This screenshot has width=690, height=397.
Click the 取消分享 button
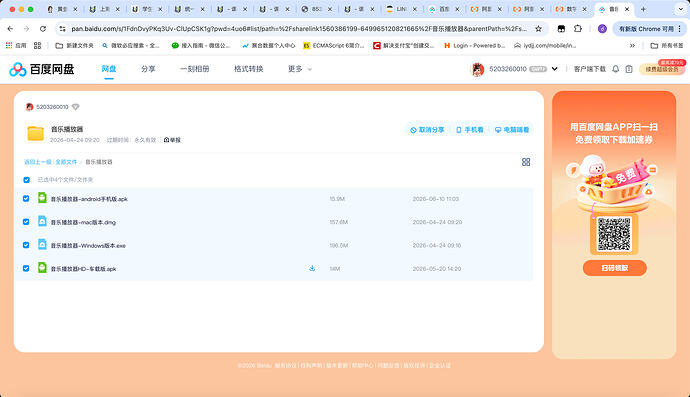pos(427,130)
